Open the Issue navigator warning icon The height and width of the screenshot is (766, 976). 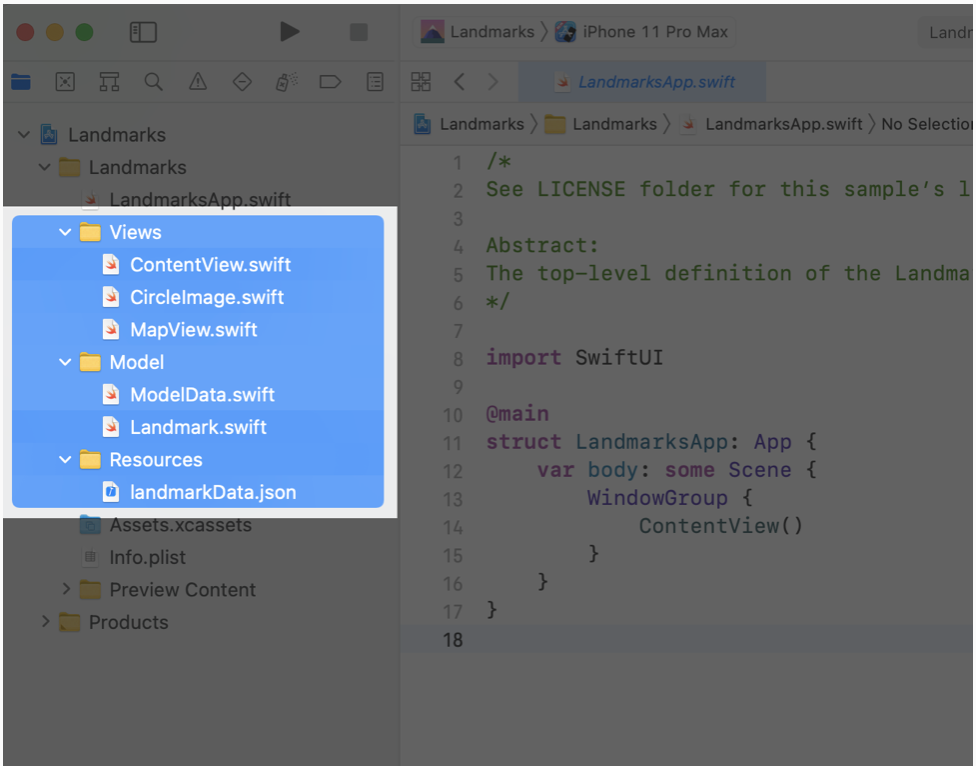198,82
